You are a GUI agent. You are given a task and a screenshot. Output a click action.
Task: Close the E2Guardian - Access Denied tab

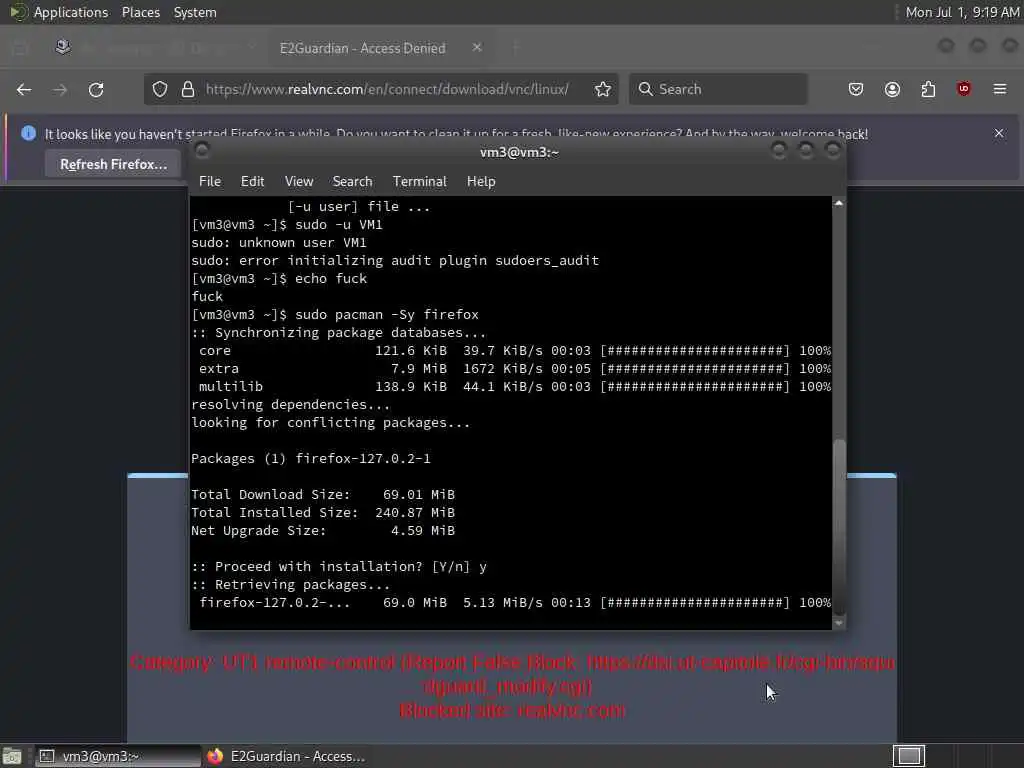click(x=477, y=48)
